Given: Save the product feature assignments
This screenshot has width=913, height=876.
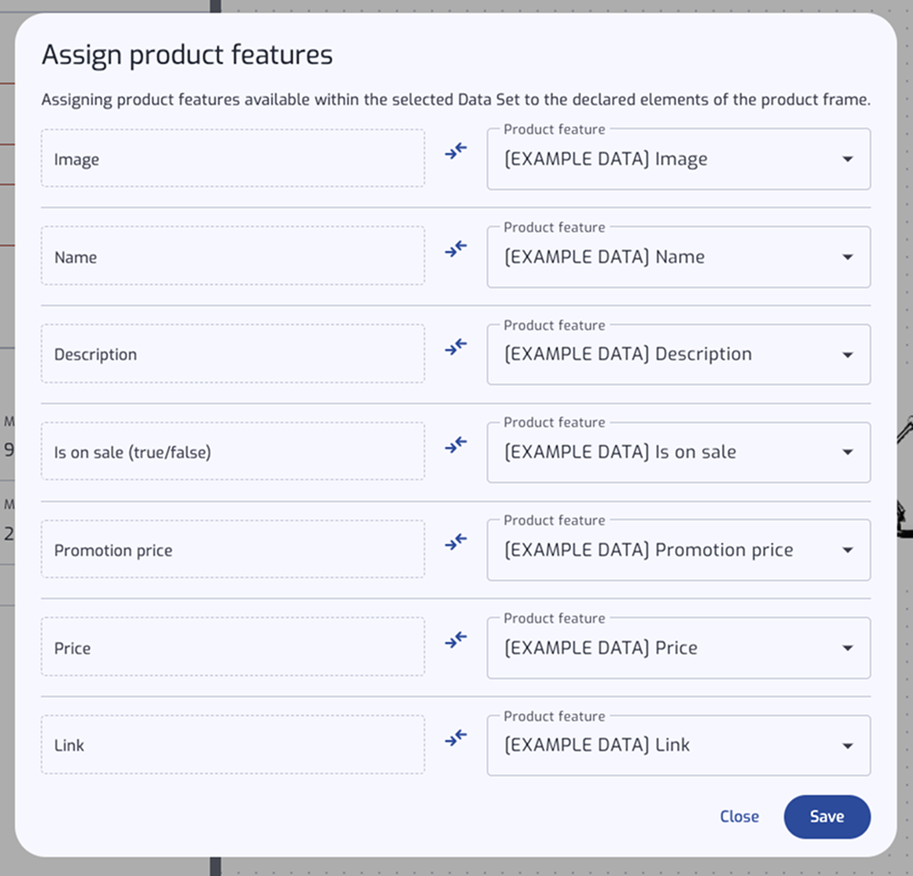Looking at the screenshot, I should (x=827, y=817).
